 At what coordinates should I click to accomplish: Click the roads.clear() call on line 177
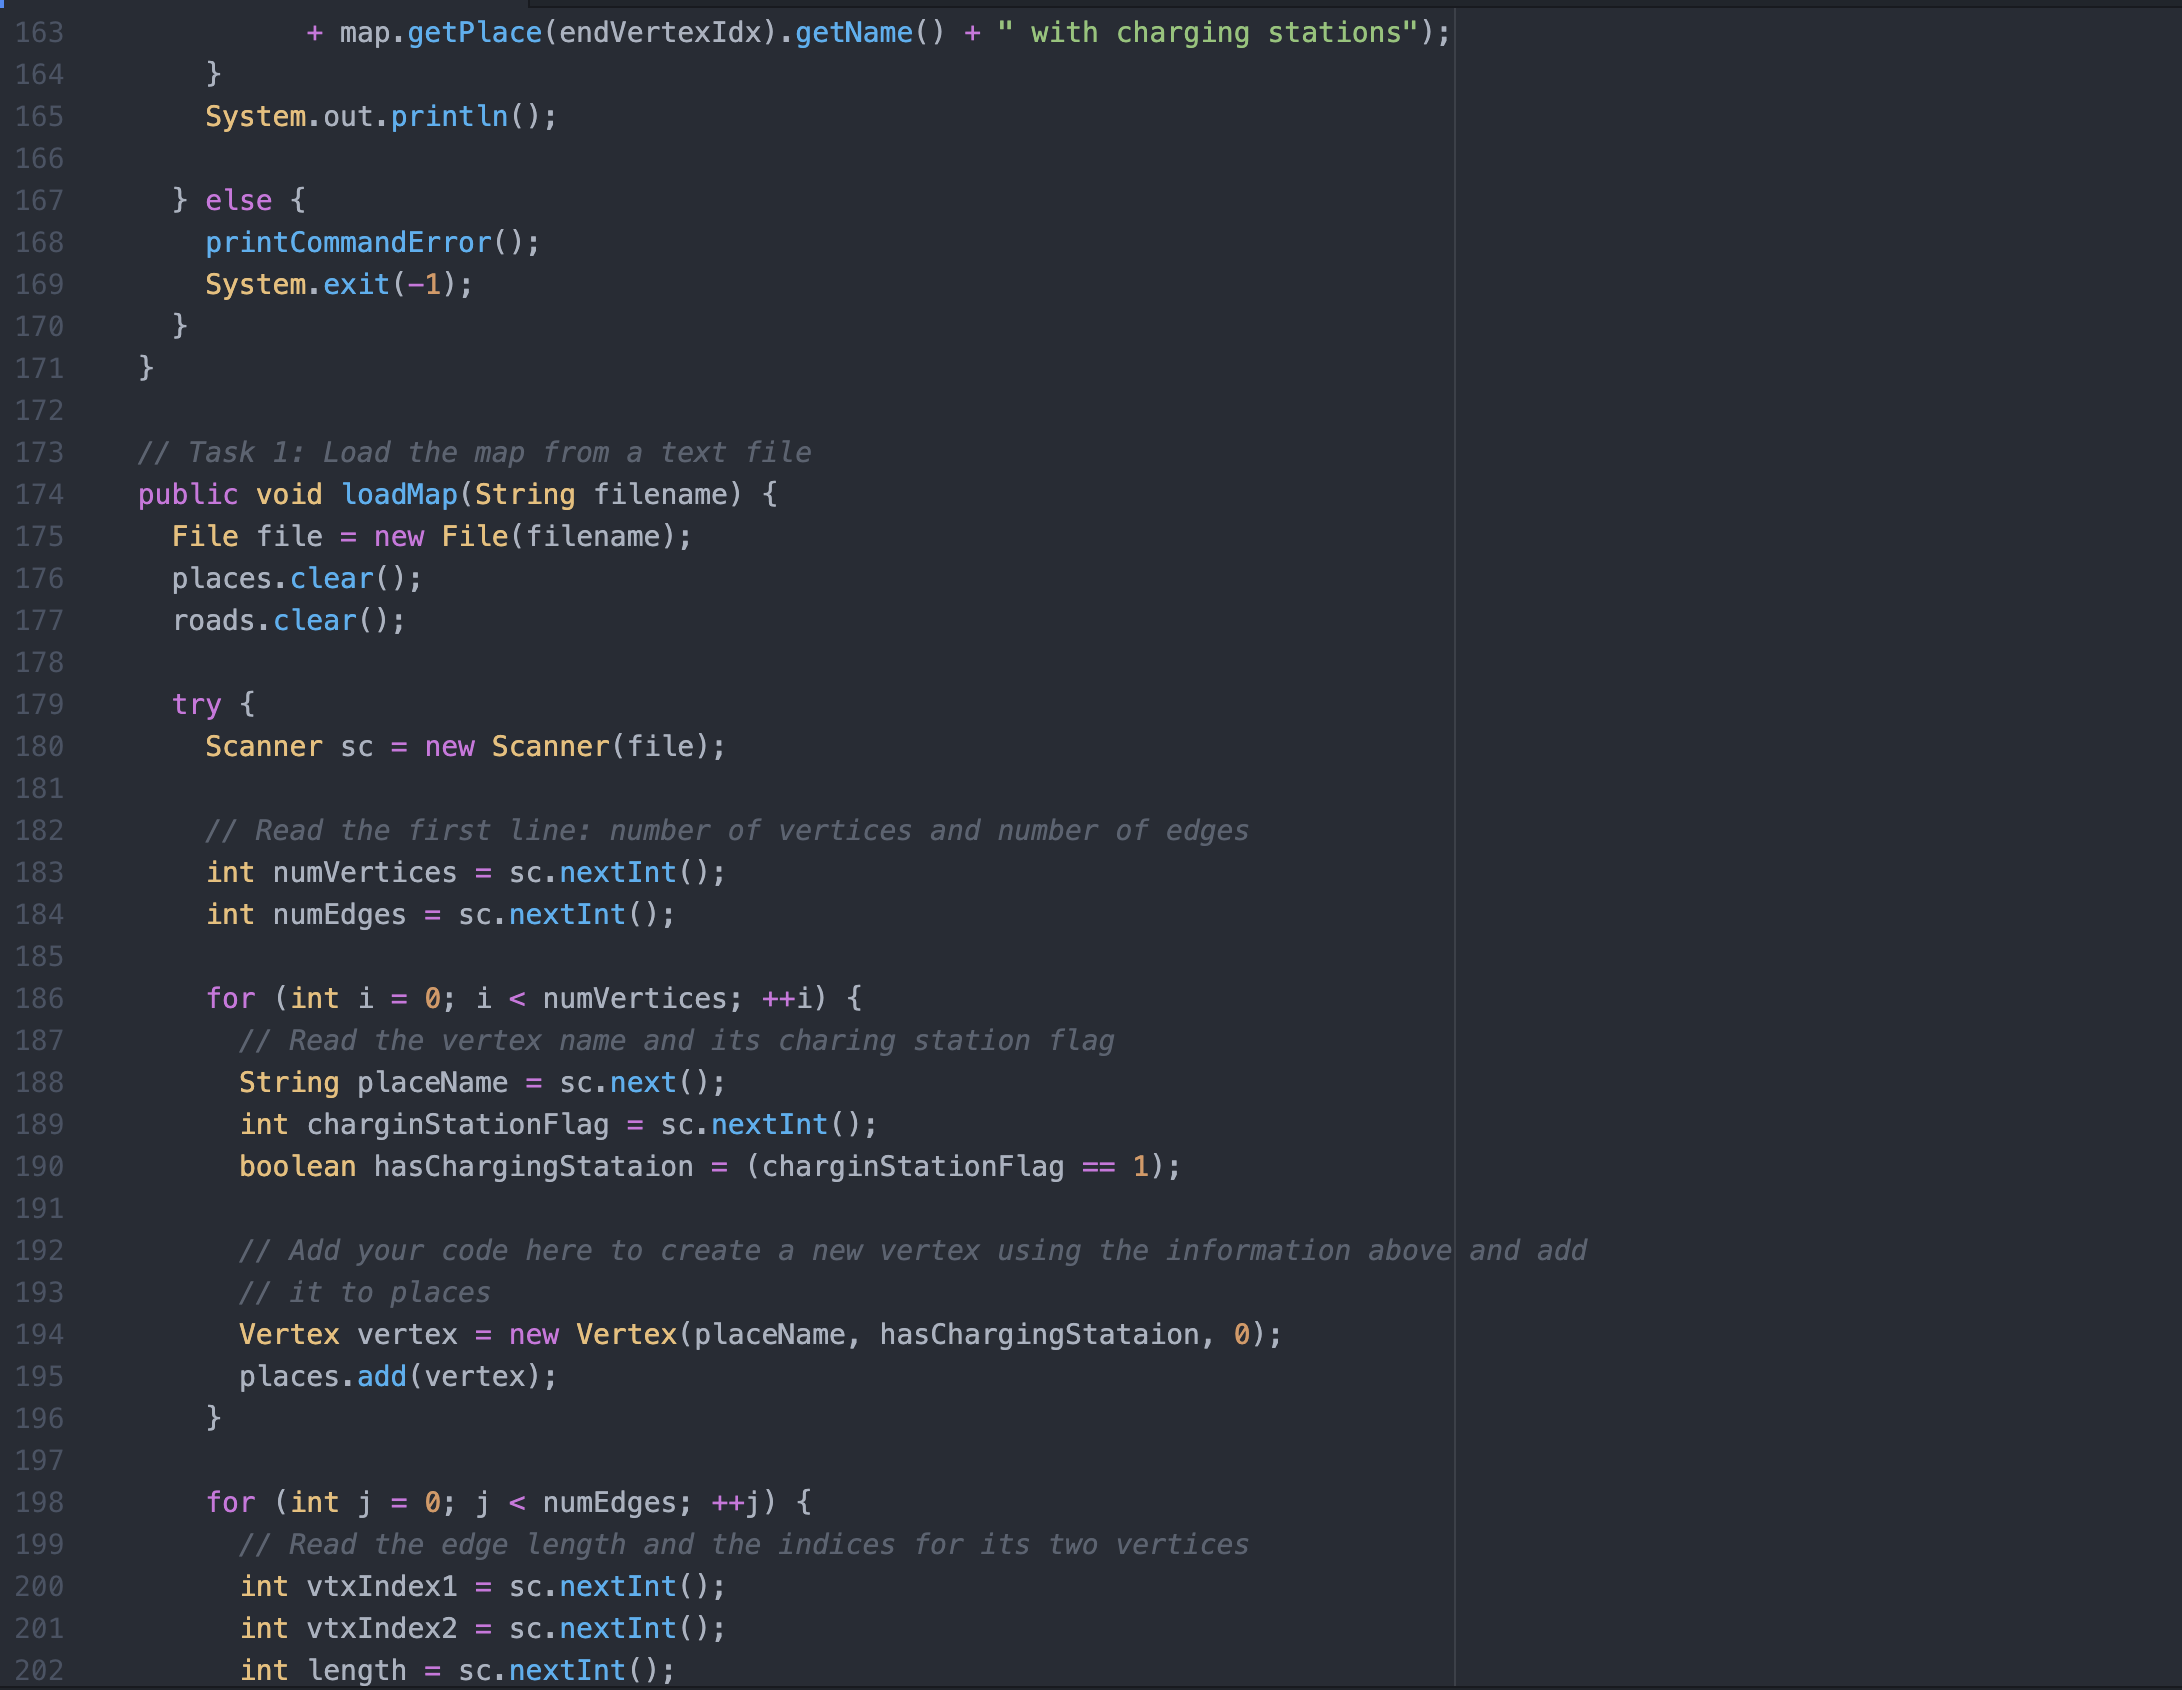click(287, 620)
